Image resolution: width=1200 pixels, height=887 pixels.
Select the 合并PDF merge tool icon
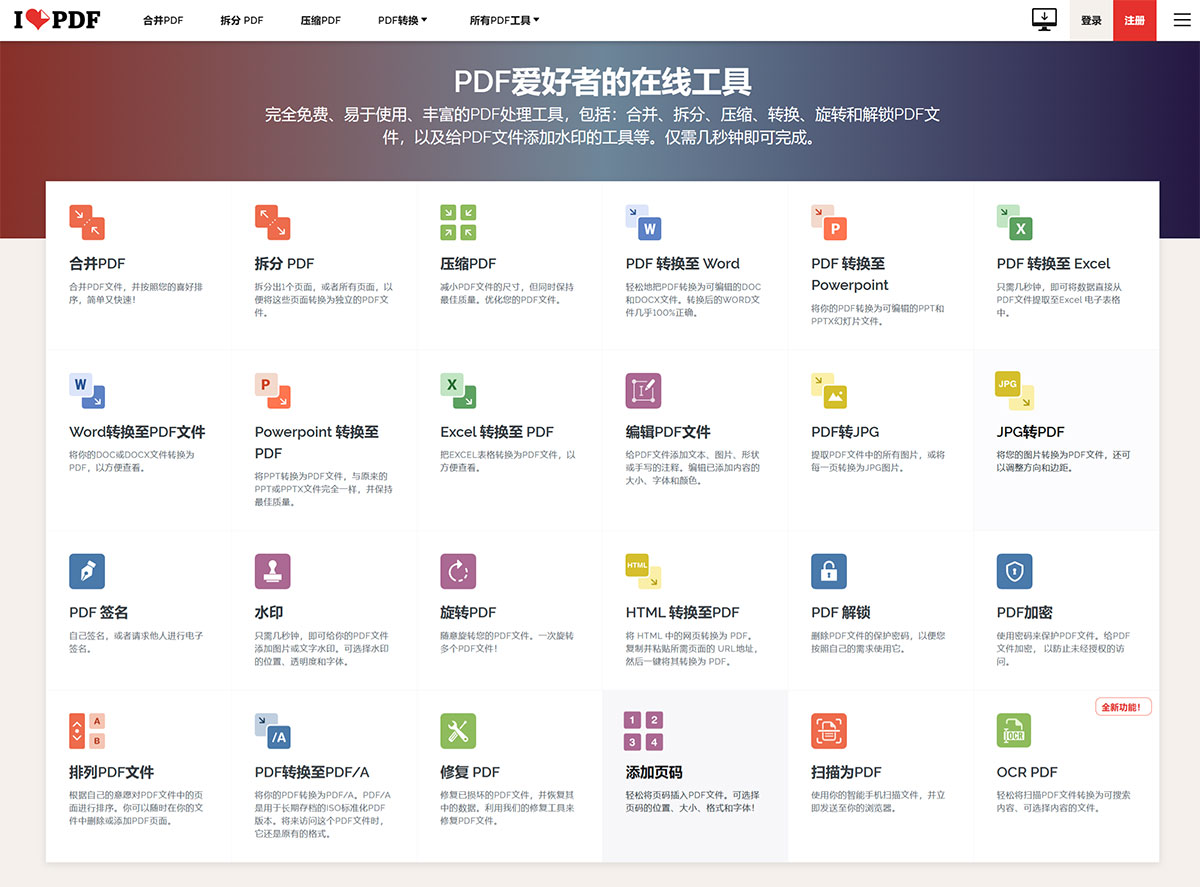(87, 222)
